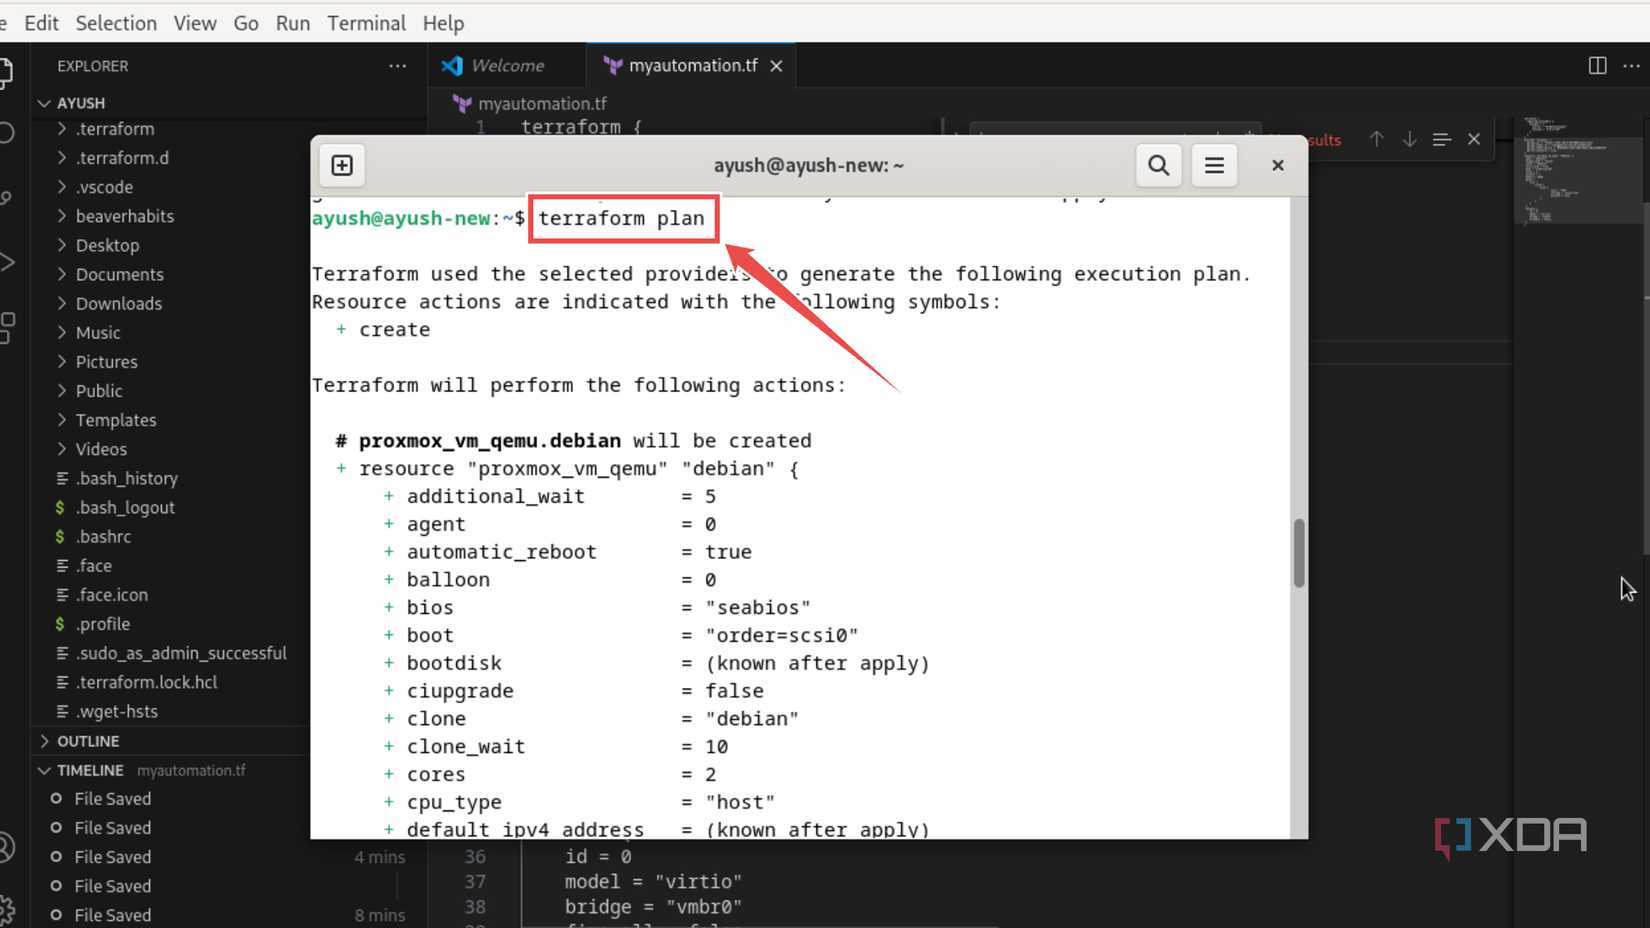Collapse the AYUSH folder in Explorer

(44, 102)
